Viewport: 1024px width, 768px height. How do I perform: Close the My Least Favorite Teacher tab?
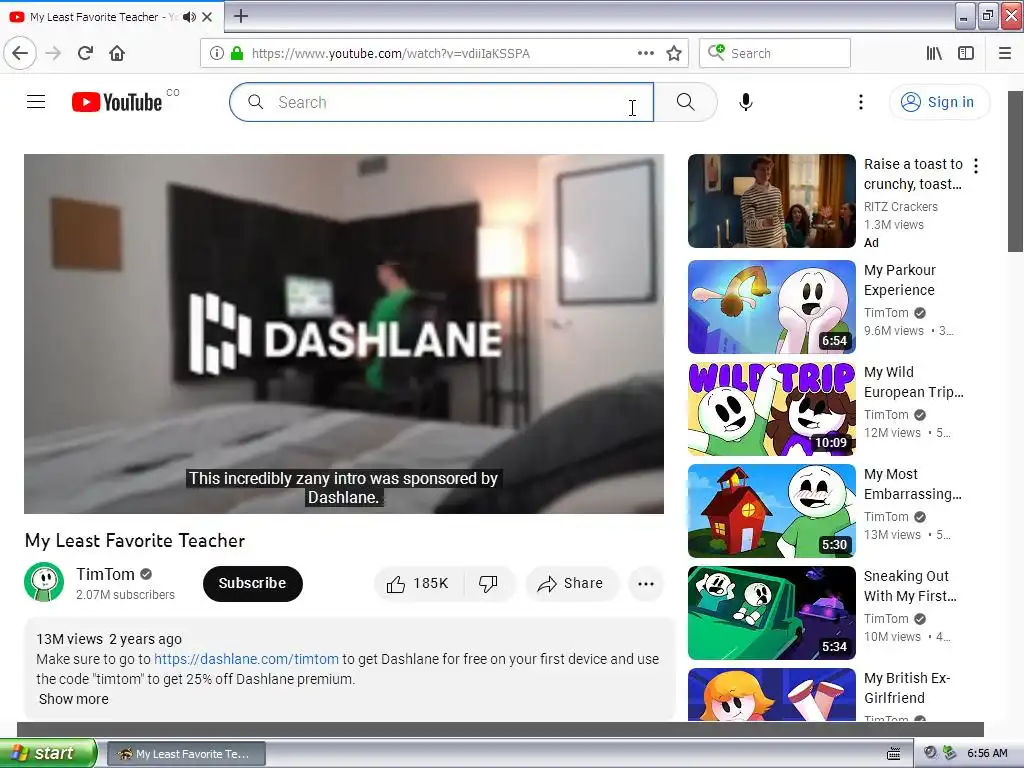[x=207, y=17]
